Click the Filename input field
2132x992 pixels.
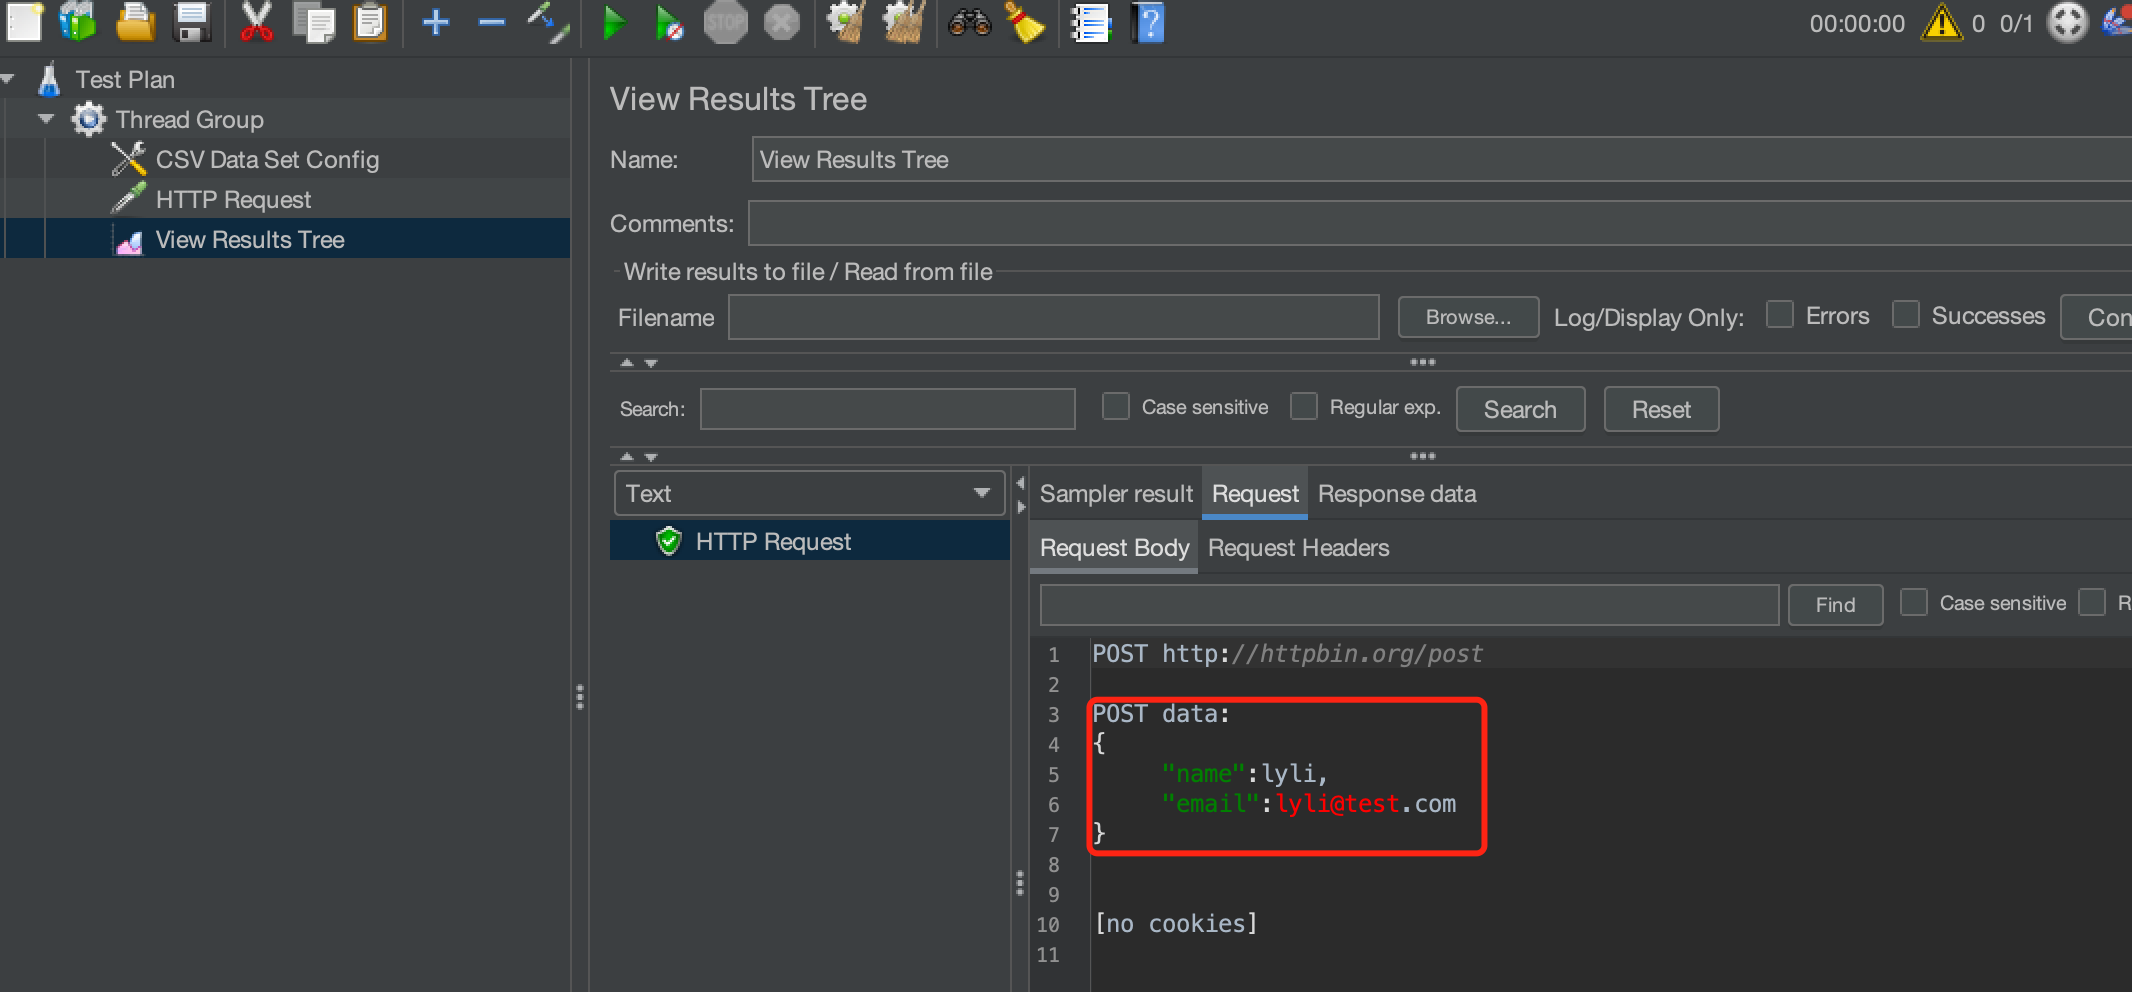pos(1053,318)
